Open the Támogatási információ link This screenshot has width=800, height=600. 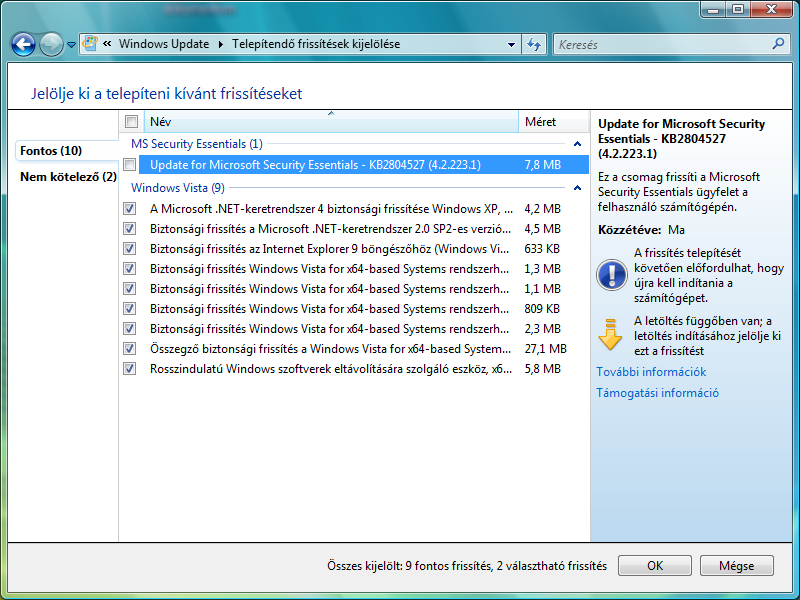(x=657, y=393)
